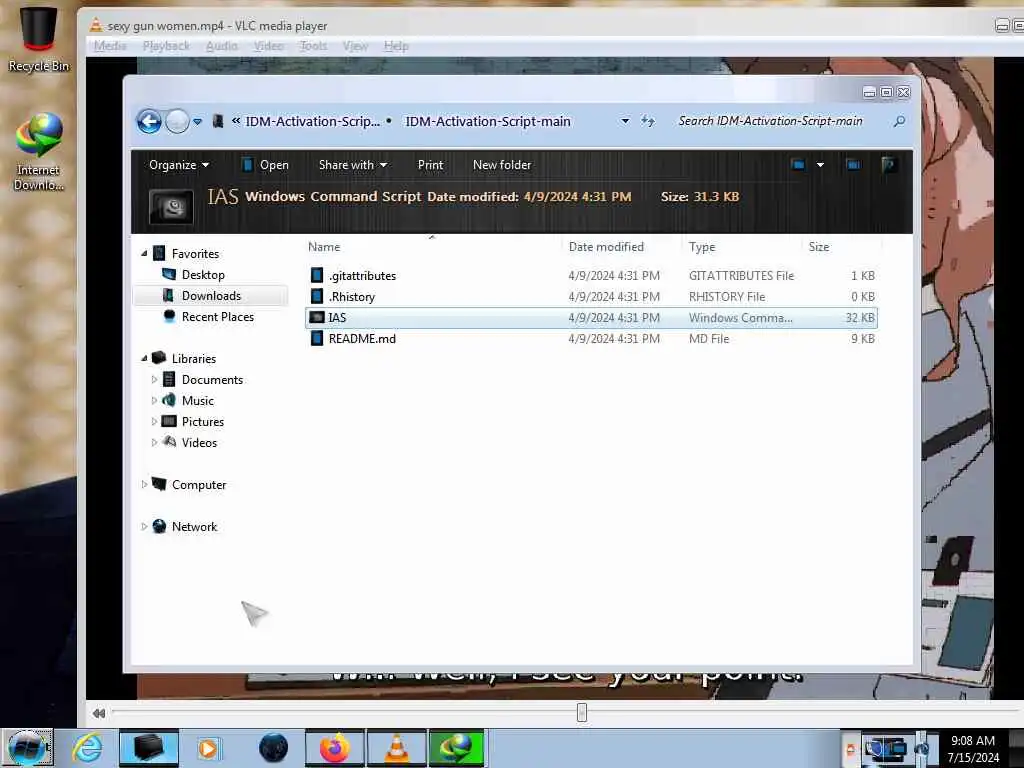
Task: Expand the Music library node
Action: pyautogui.click(x=154, y=400)
